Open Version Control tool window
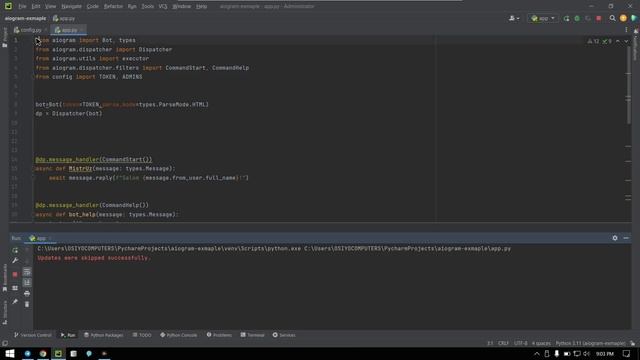This screenshot has width=640, height=360. [33, 335]
